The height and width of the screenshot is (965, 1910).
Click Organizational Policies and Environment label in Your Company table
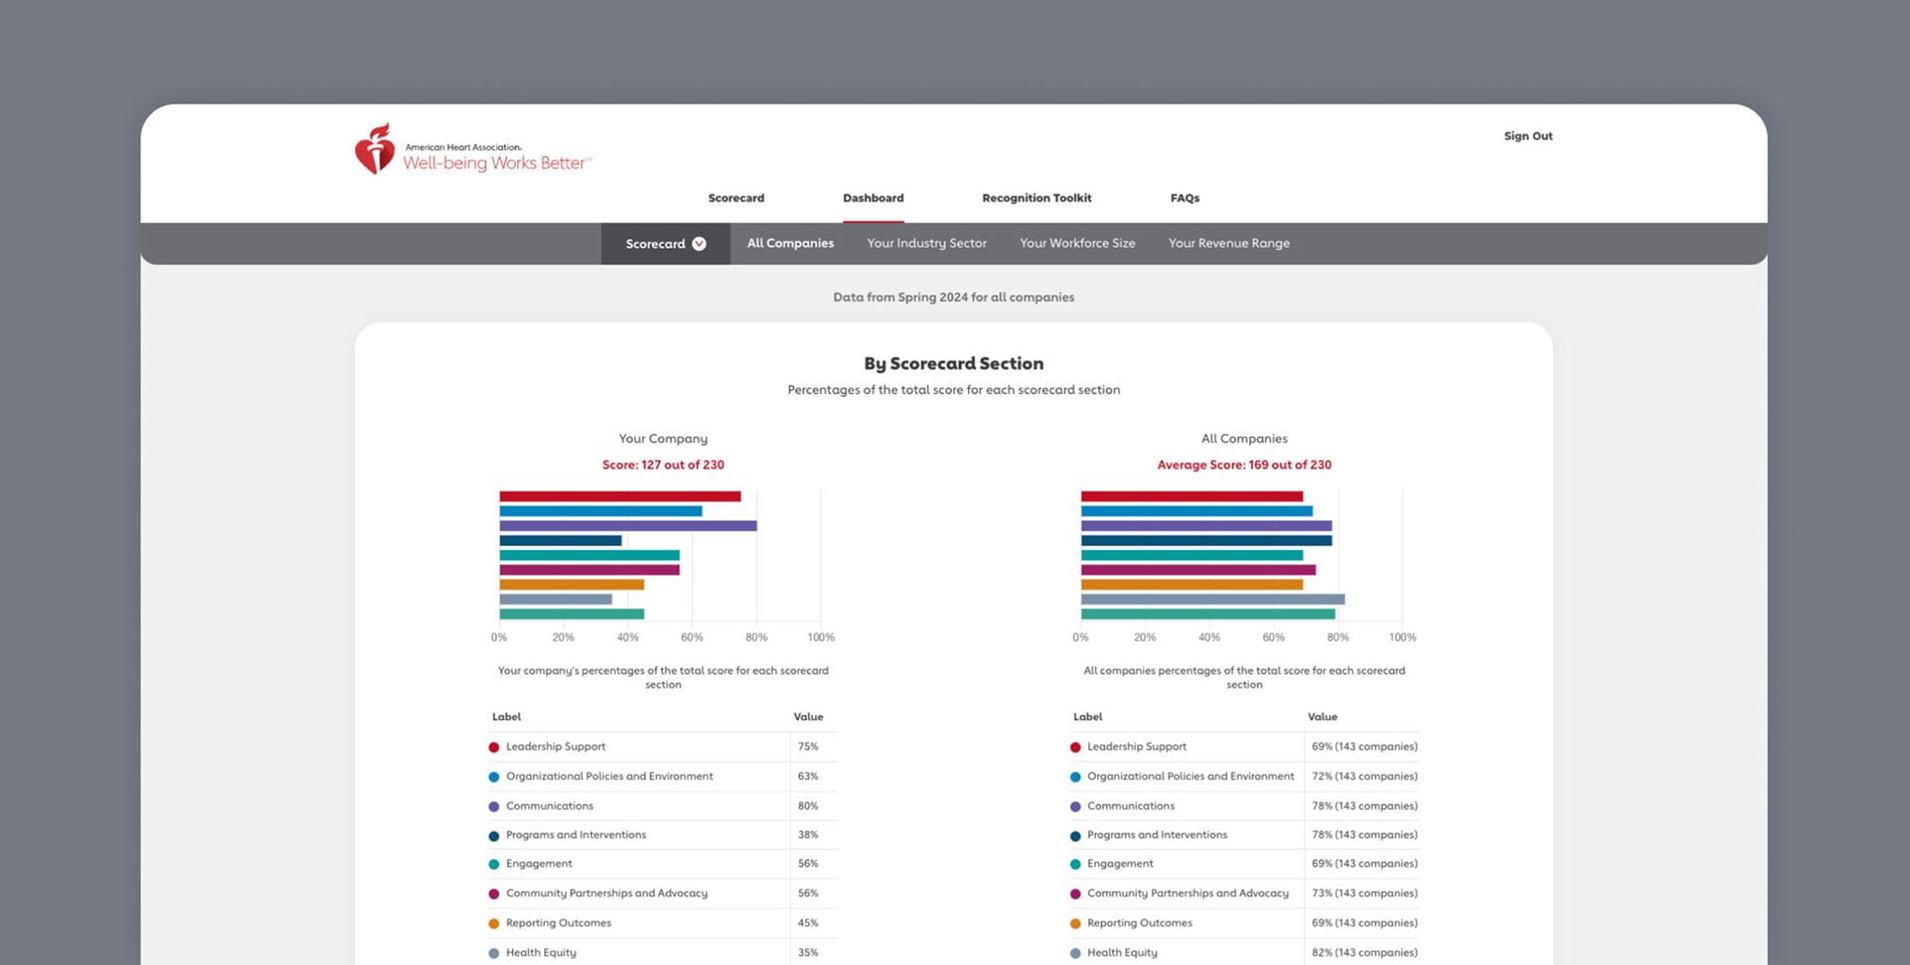(609, 776)
